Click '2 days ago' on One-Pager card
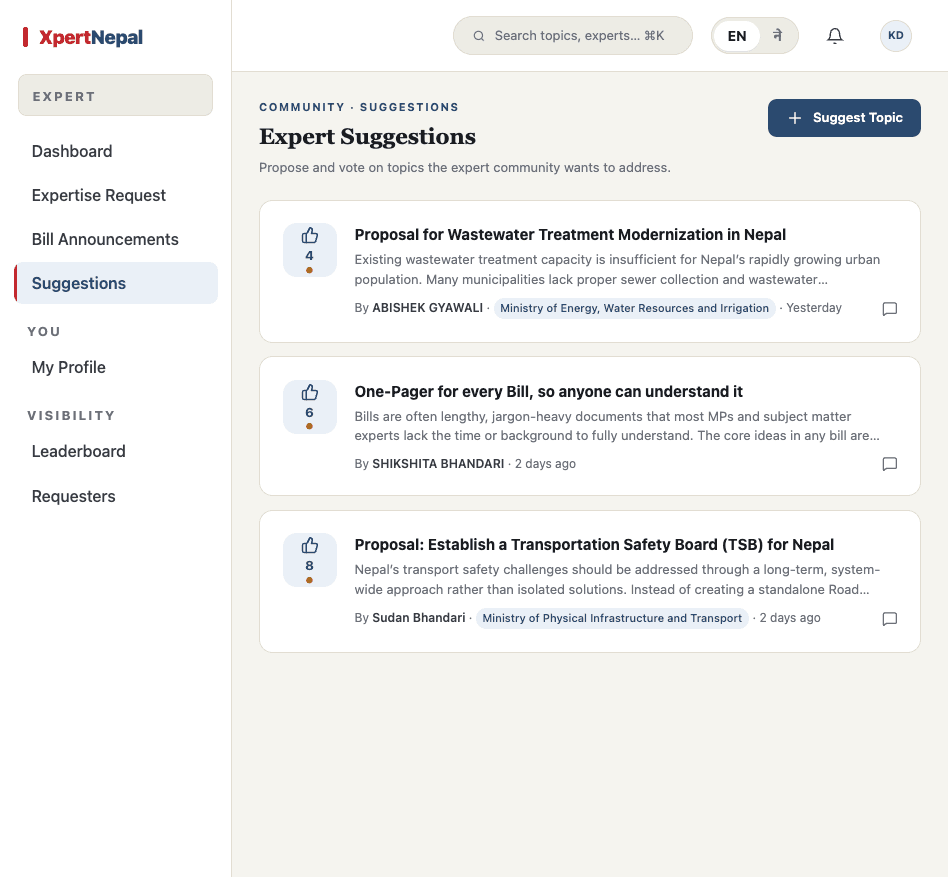948x877 pixels. 545,464
